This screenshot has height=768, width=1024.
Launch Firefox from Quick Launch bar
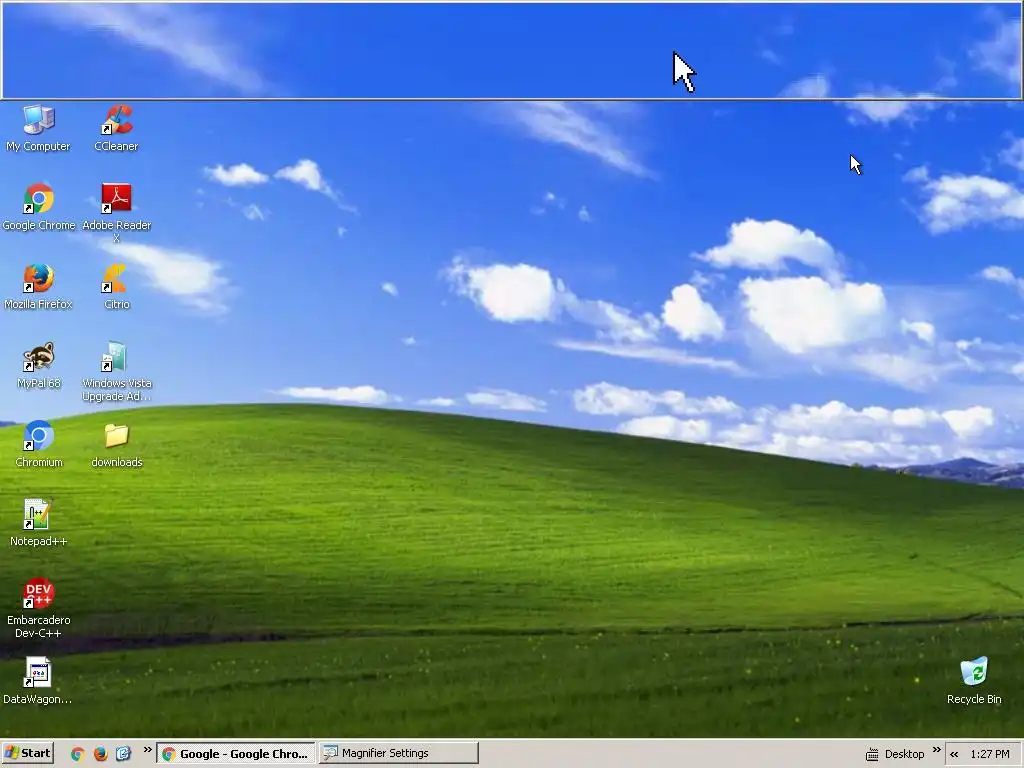(101, 754)
